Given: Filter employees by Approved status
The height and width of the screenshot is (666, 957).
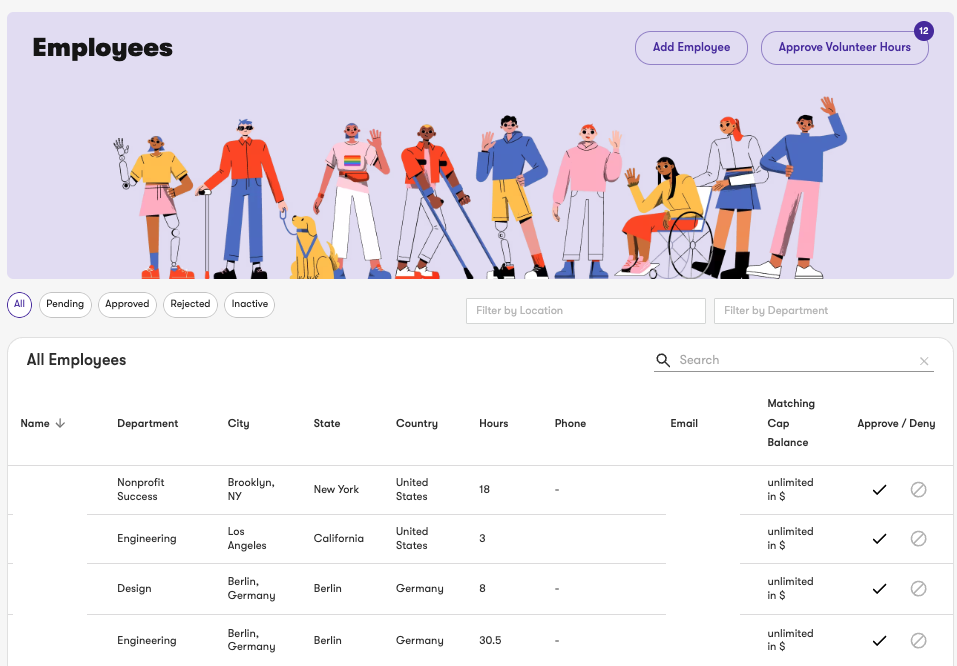Looking at the screenshot, I should pos(127,304).
